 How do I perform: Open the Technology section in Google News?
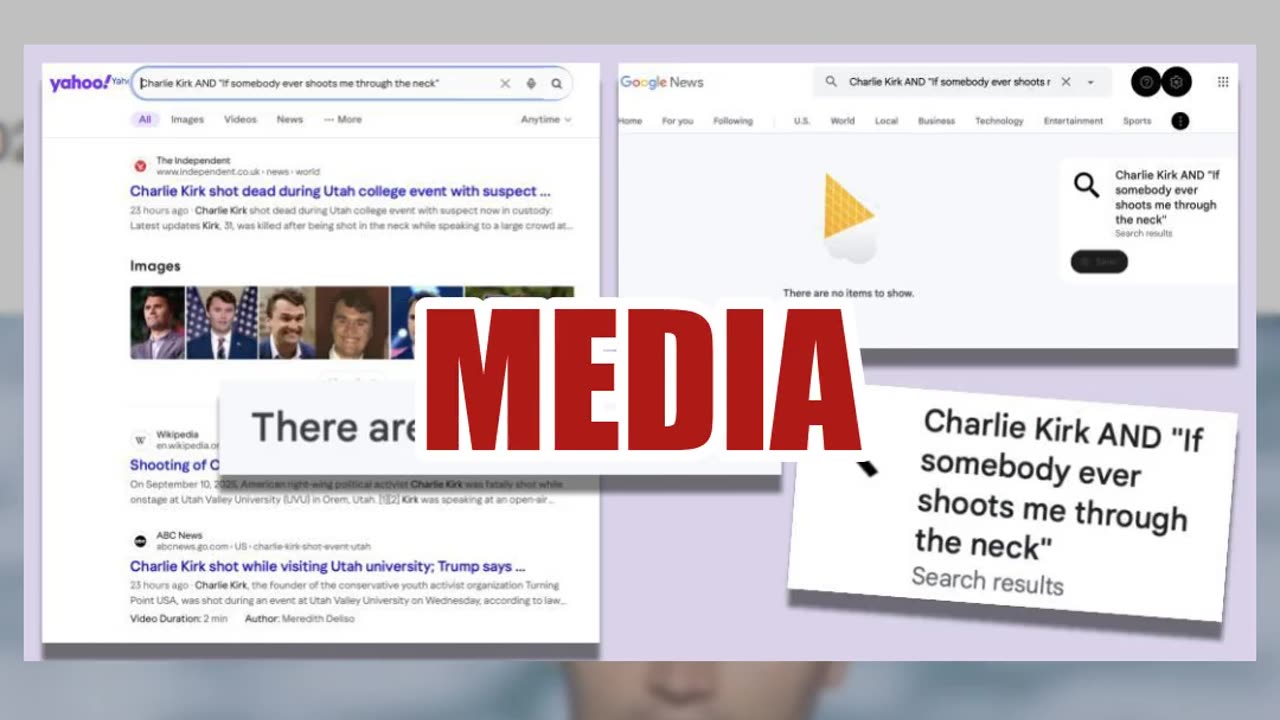point(1000,121)
